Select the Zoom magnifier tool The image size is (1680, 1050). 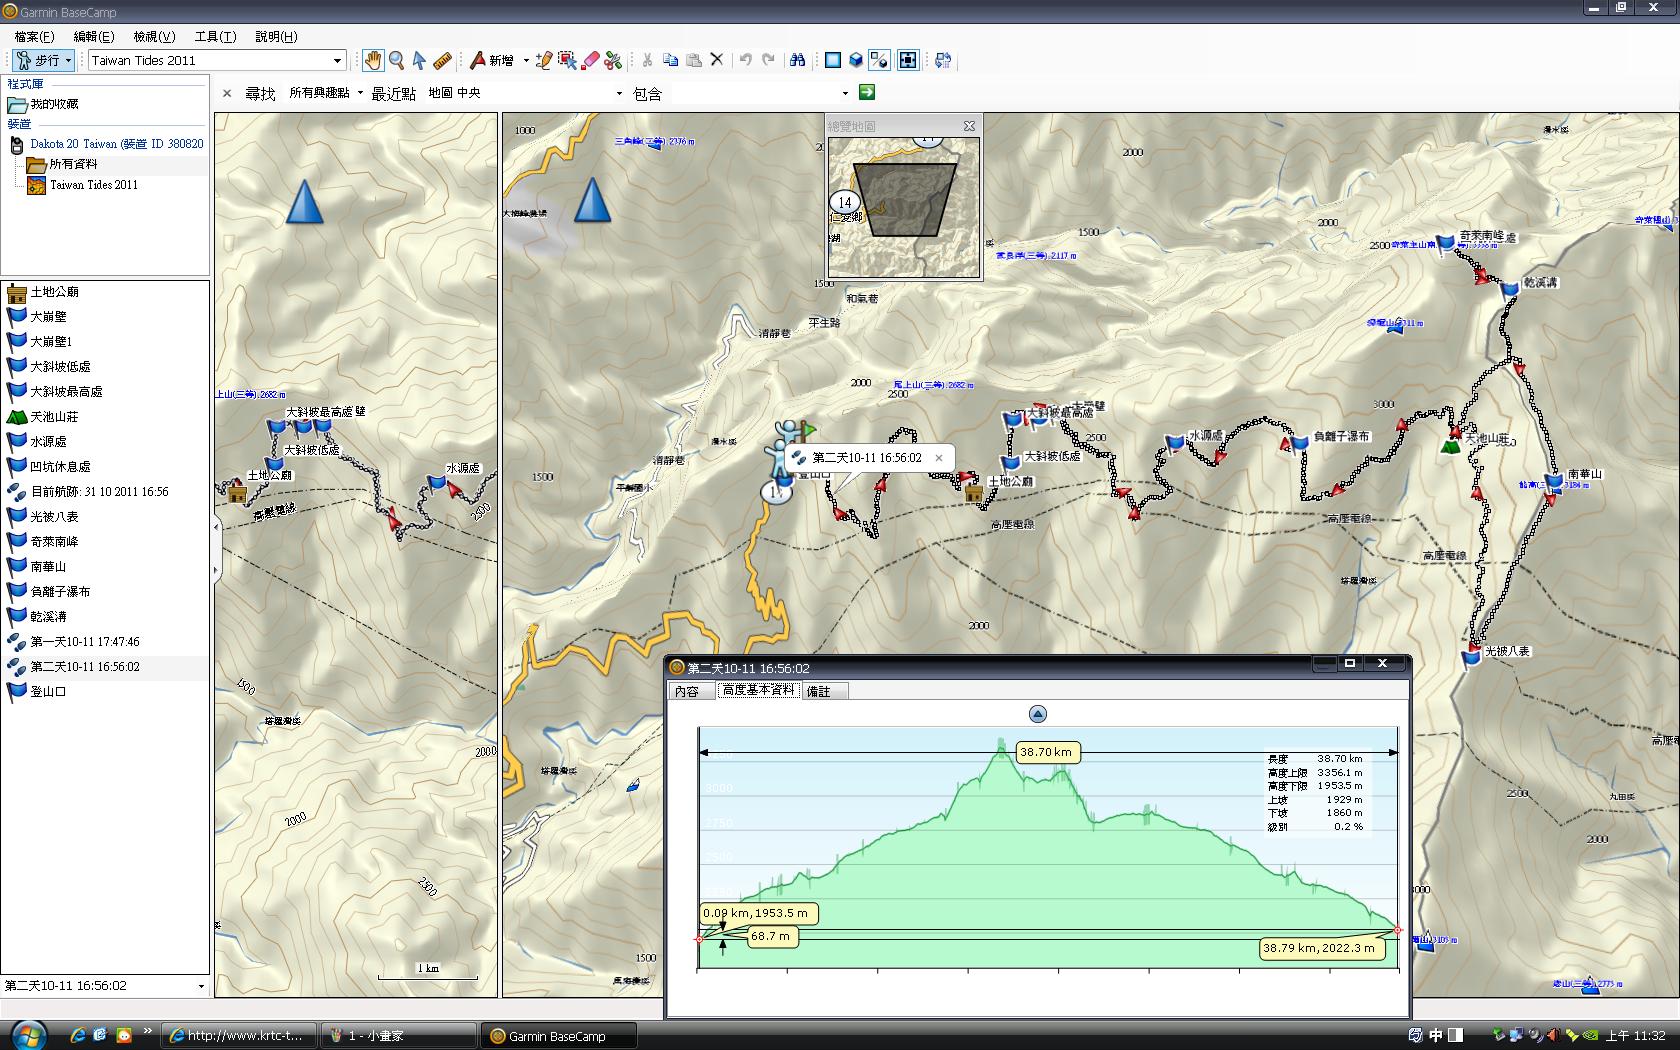(x=396, y=60)
